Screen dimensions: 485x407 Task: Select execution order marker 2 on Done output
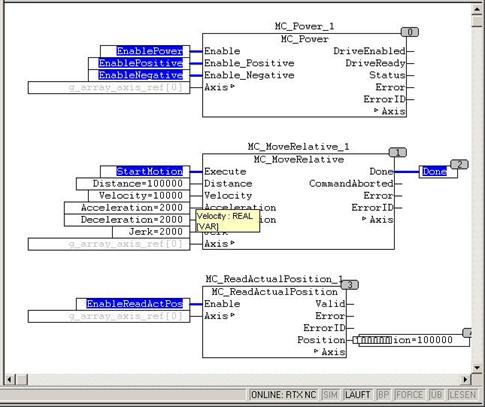point(459,164)
